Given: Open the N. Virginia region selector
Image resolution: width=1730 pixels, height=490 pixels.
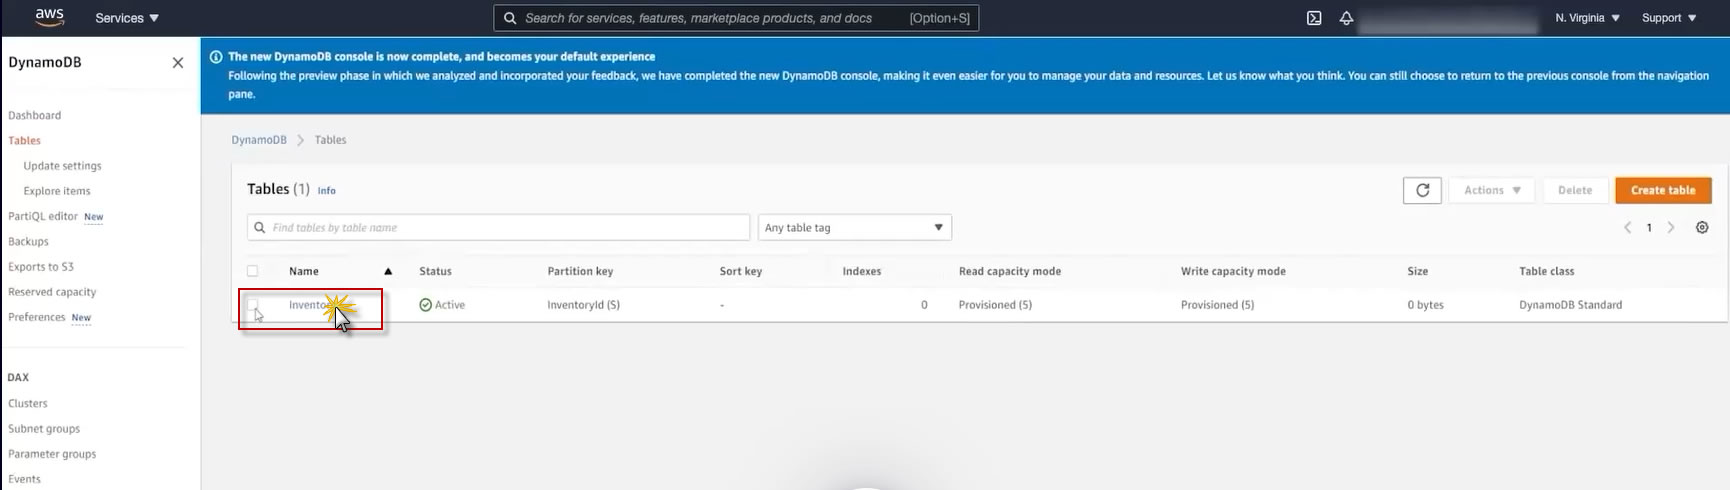Looking at the screenshot, I should (x=1587, y=18).
